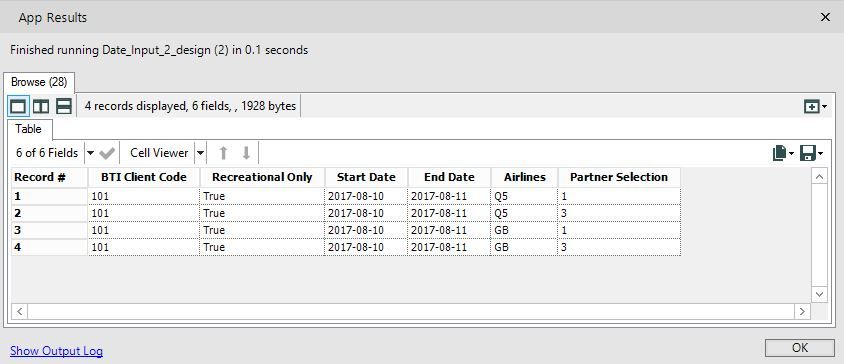Click BTI Client Code 101 in record 4
The image size is (844, 364).
pyautogui.click(x=144, y=248)
